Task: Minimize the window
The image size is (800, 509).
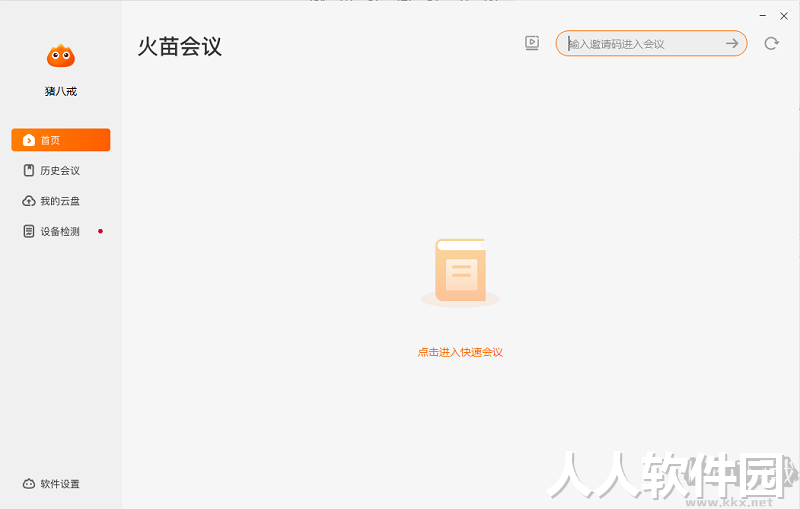Action: 763,16
